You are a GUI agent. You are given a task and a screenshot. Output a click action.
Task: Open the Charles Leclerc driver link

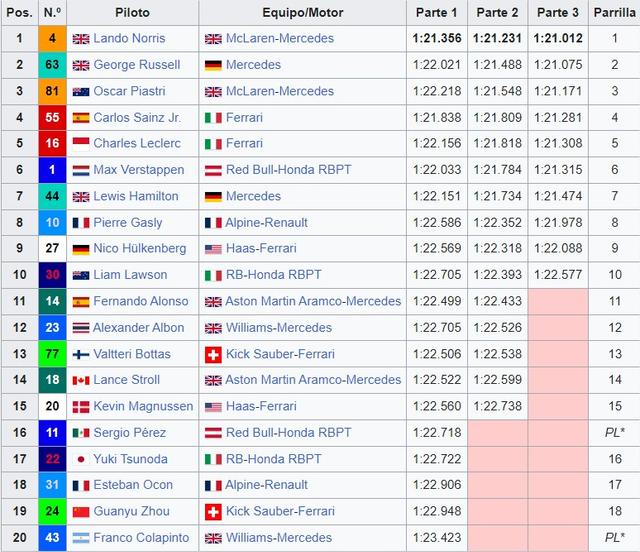pos(137,143)
